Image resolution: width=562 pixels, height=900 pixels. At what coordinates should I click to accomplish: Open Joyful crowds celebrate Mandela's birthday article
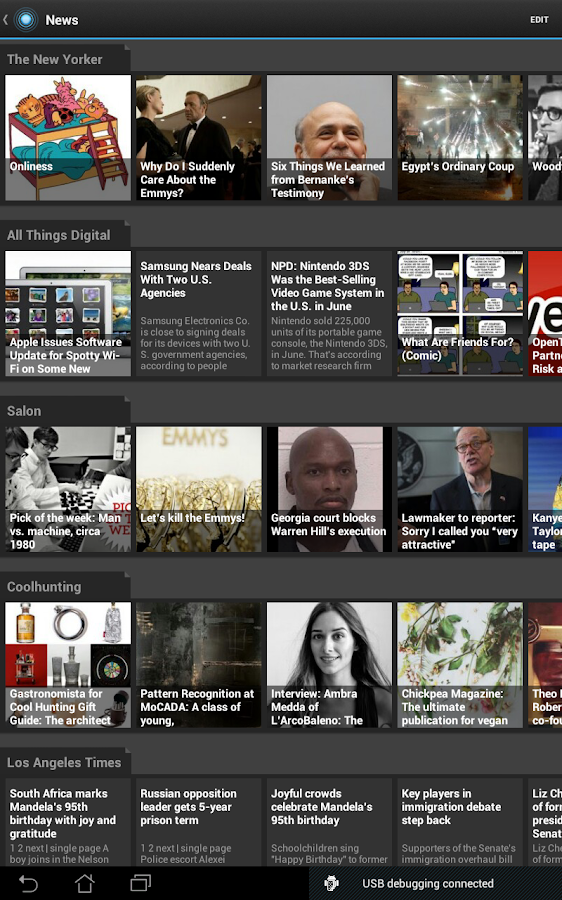[330, 822]
